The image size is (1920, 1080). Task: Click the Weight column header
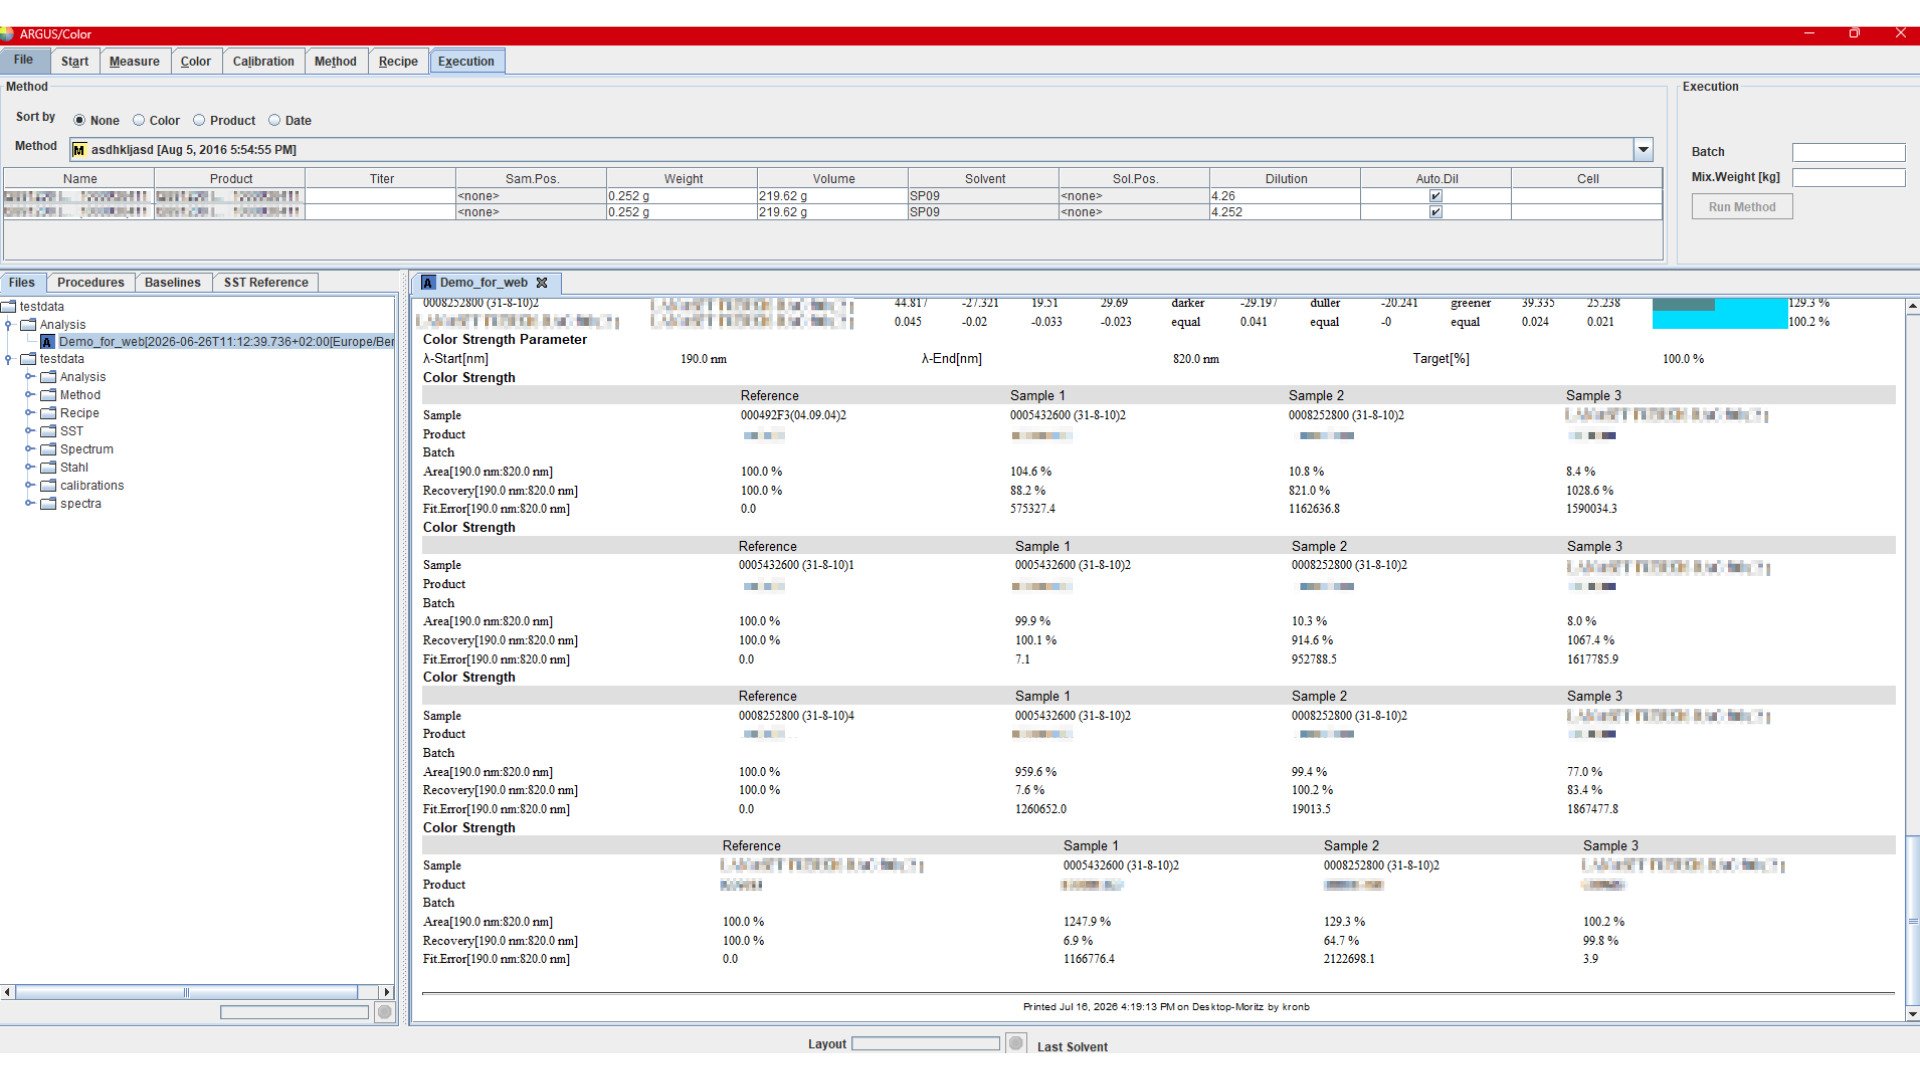(683, 179)
